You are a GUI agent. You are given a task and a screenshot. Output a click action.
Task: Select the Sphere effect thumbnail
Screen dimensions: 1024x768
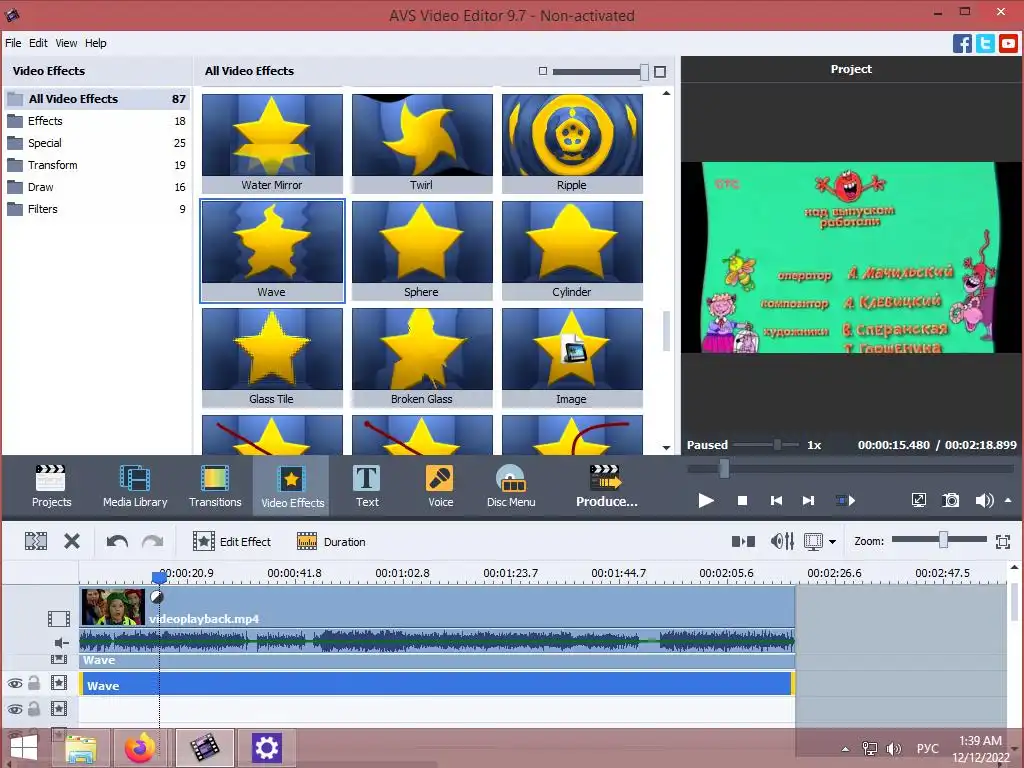(422, 250)
